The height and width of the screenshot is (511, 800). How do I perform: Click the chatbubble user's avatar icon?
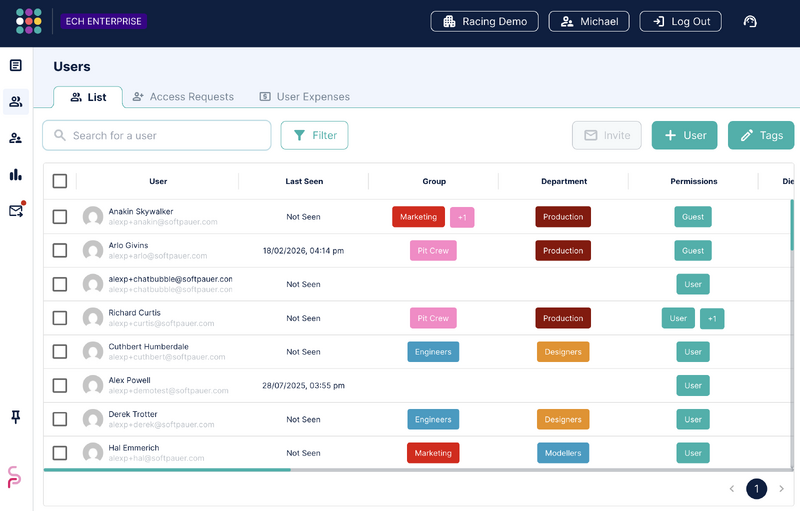click(x=93, y=284)
